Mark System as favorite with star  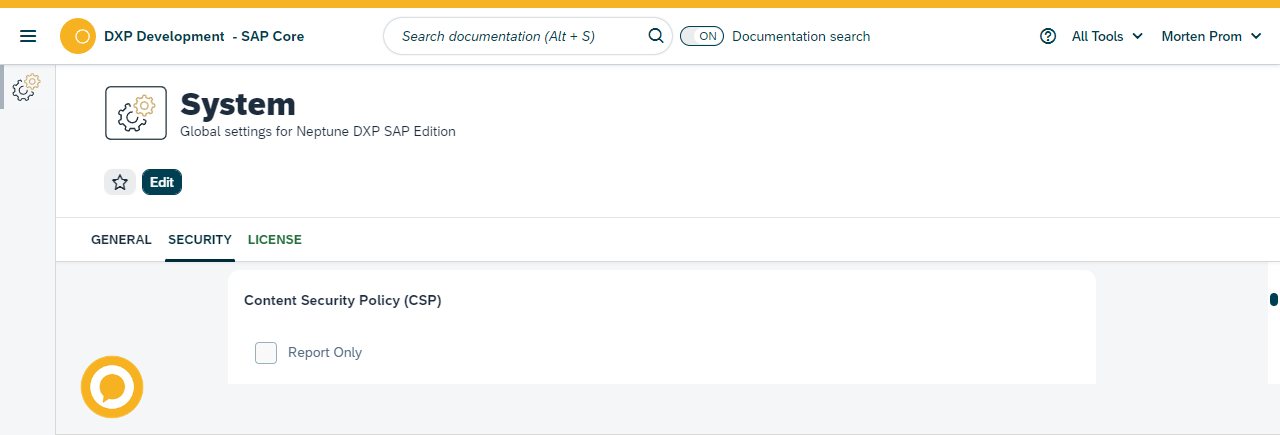(x=120, y=182)
